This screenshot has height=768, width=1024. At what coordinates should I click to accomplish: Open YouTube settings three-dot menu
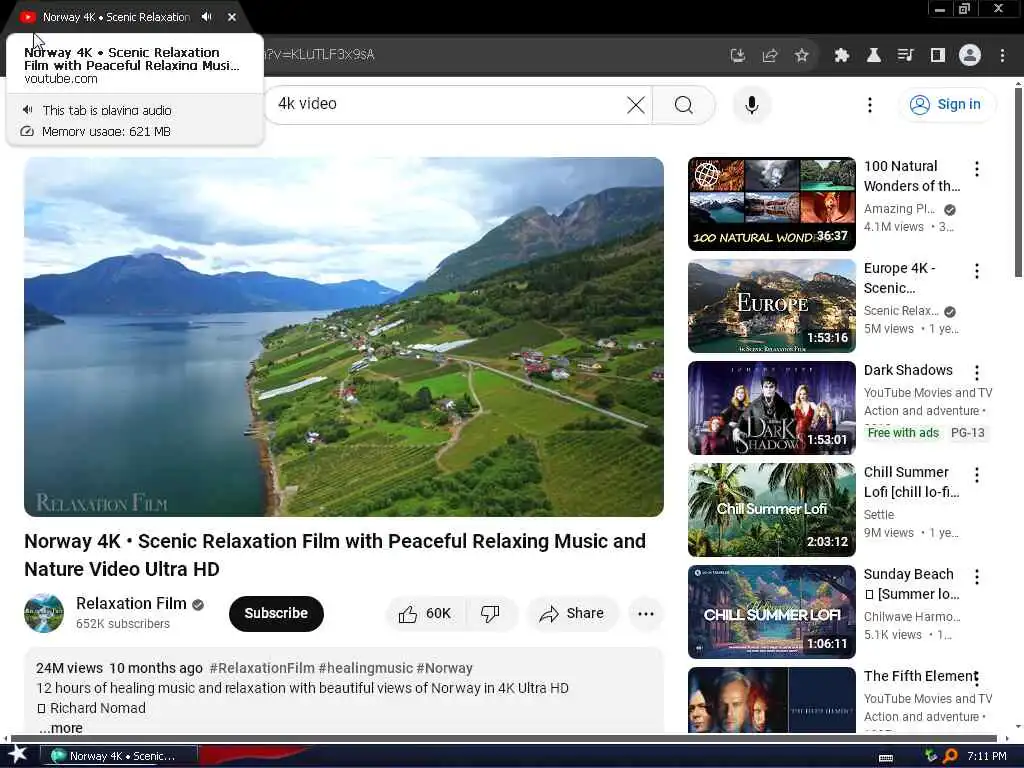click(870, 104)
